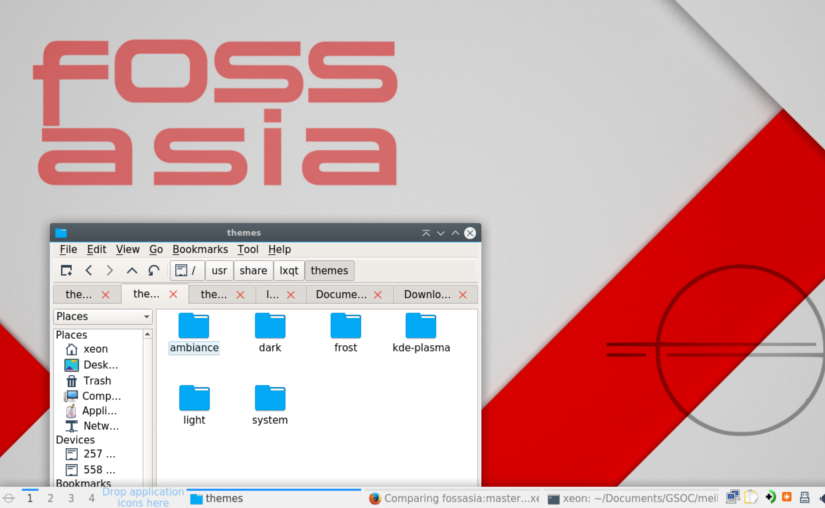The image size is (825, 508).
Task: Reload the current folder view
Action: click(x=154, y=271)
